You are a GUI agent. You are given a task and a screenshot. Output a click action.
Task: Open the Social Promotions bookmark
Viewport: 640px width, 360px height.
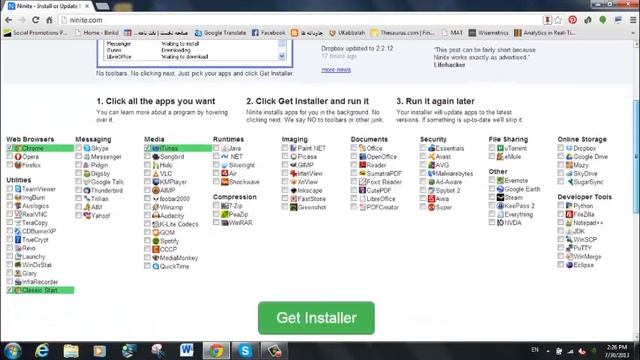click(x=36, y=33)
